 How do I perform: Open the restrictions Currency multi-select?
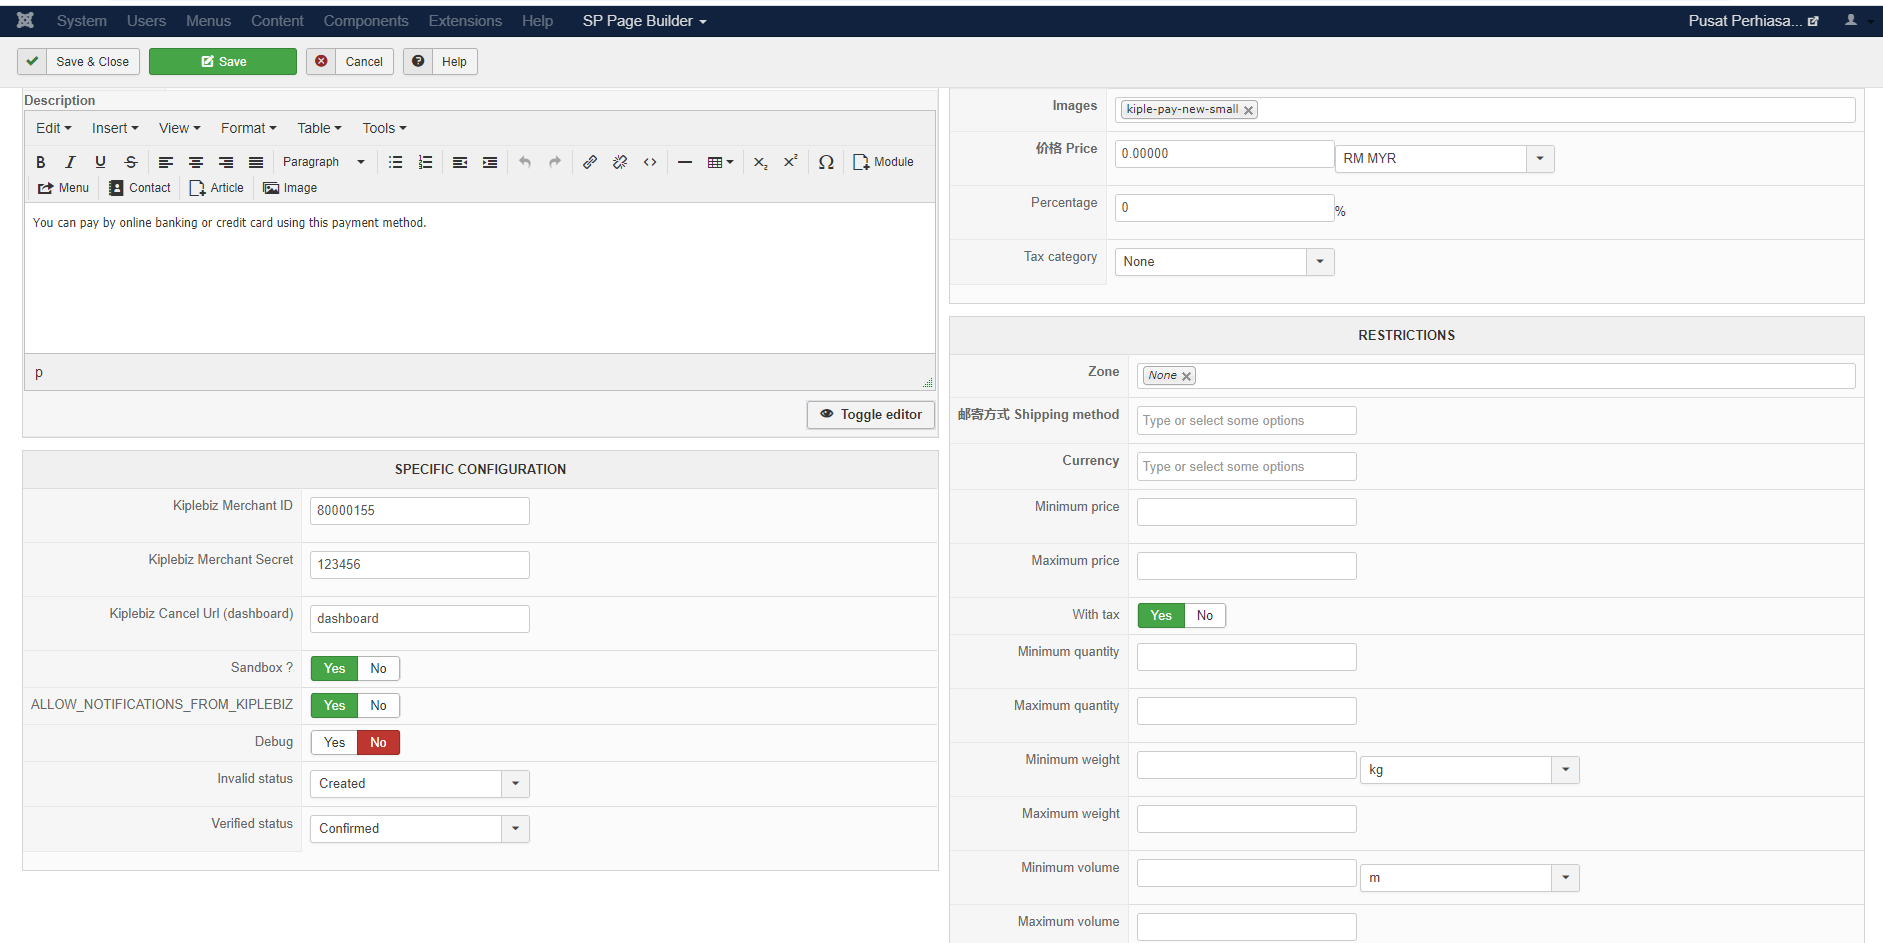(x=1247, y=467)
